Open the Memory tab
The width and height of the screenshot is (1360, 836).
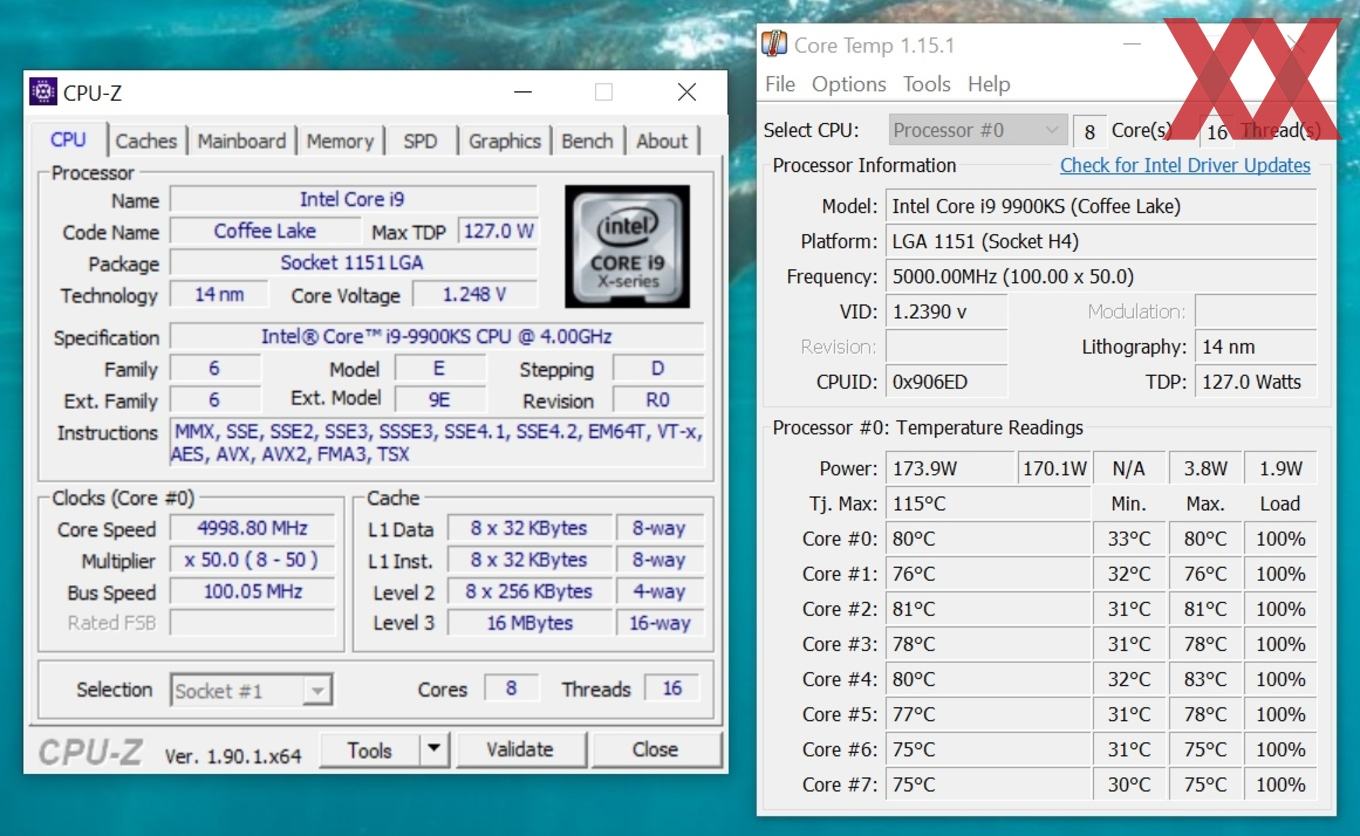point(339,141)
